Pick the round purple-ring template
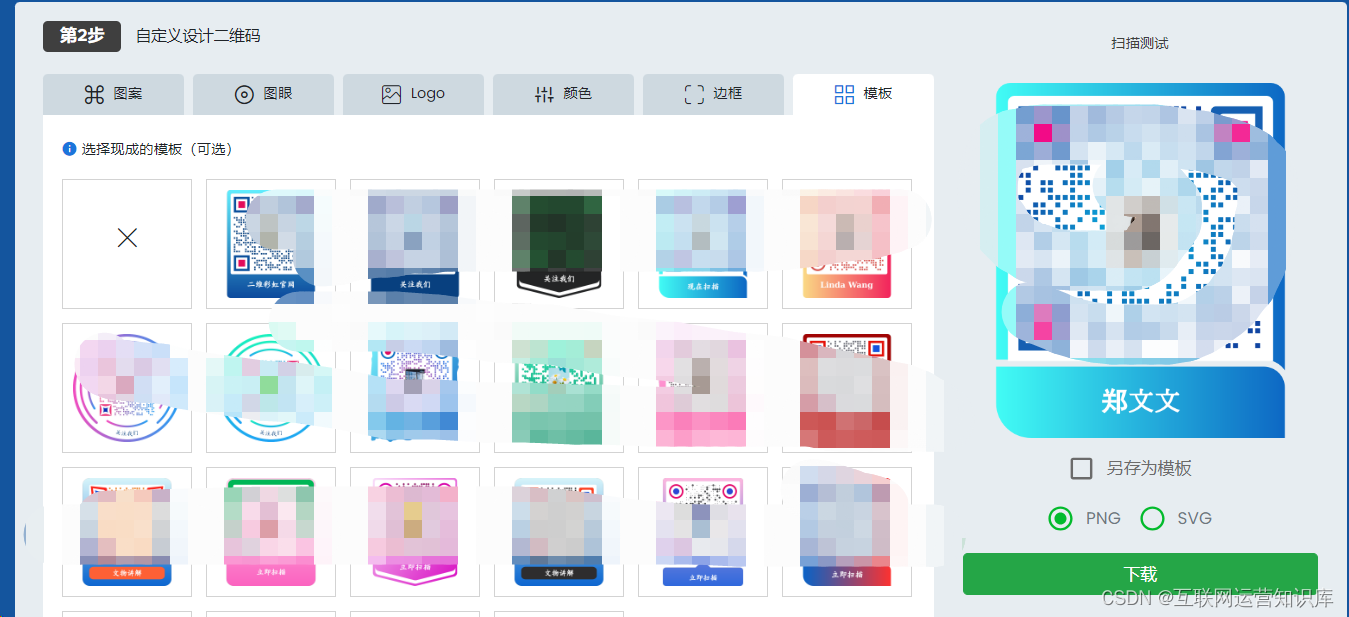The image size is (1349, 617). (127, 388)
